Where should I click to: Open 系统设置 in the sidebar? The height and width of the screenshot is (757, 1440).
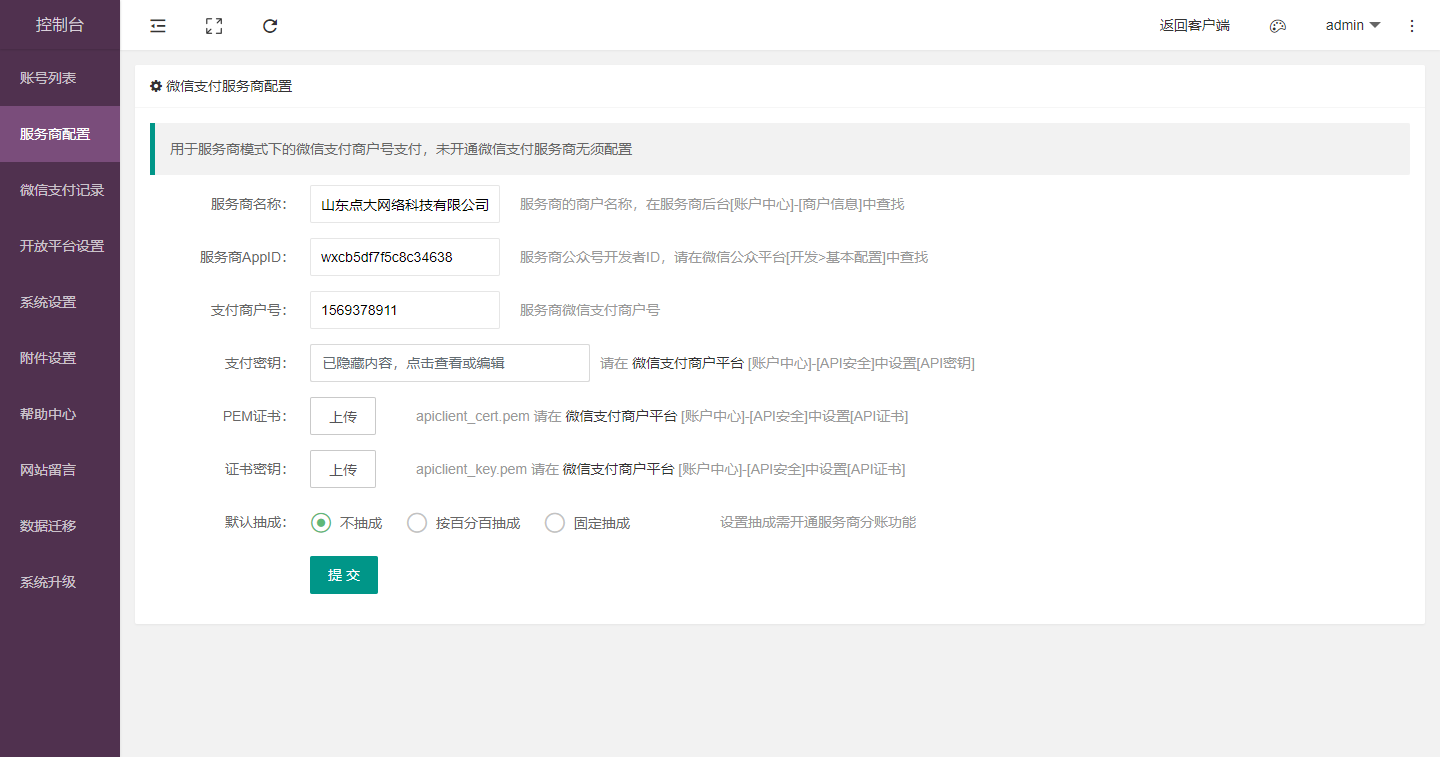point(60,302)
